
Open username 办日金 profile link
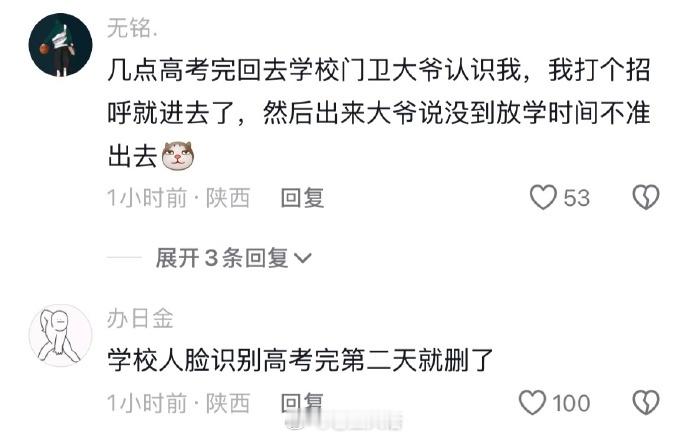tap(140, 318)
